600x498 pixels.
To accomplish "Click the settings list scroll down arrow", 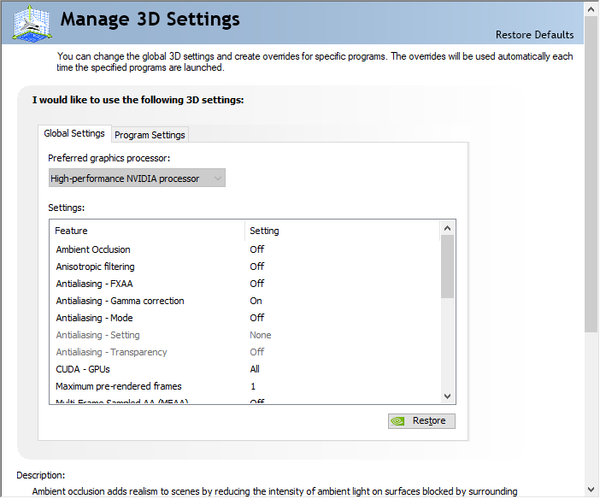I will [x=447, y=396].
